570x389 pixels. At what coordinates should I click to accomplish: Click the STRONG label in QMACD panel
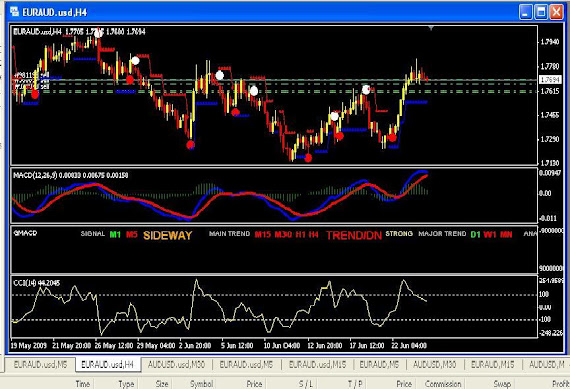399,233
